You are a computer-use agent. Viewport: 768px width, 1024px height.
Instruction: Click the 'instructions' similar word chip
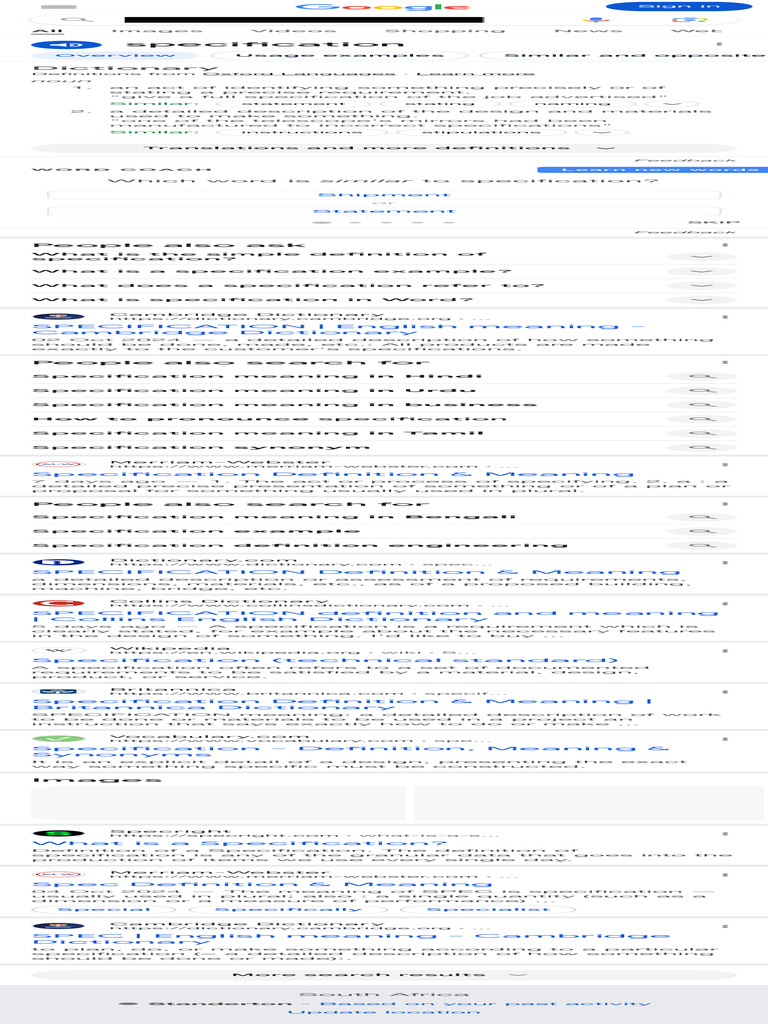[302, 133]
